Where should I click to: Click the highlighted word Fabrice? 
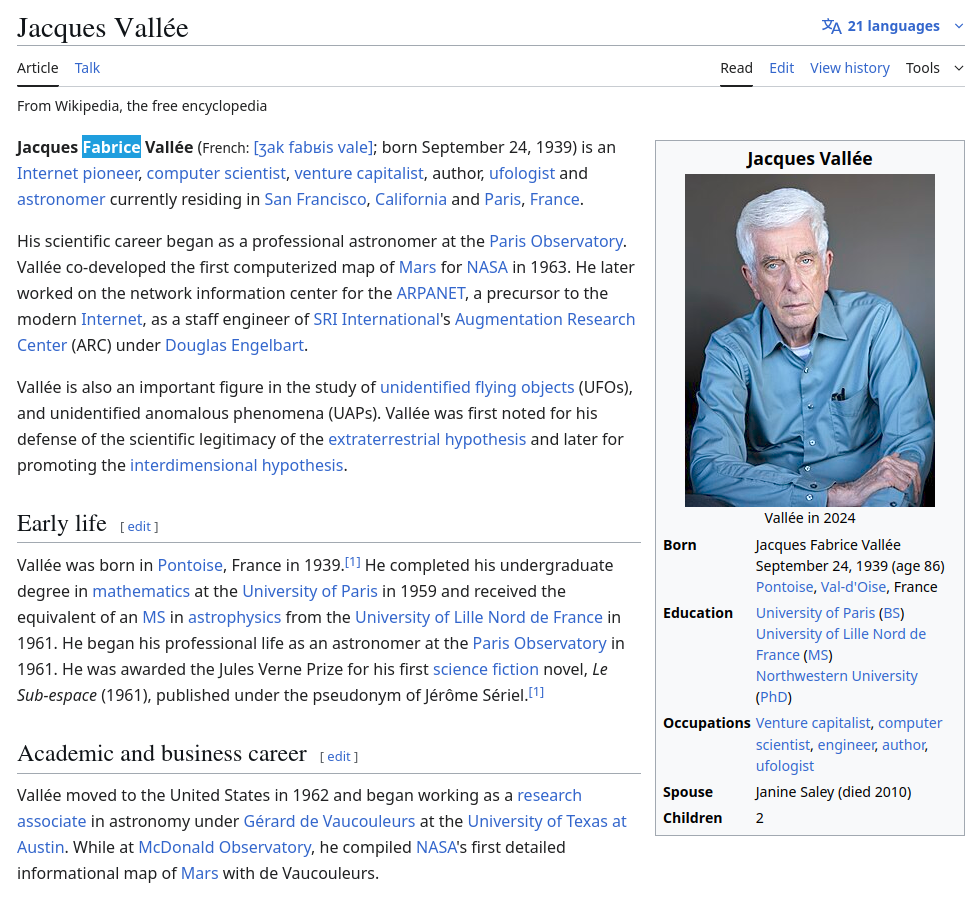(x=111, y=148)
